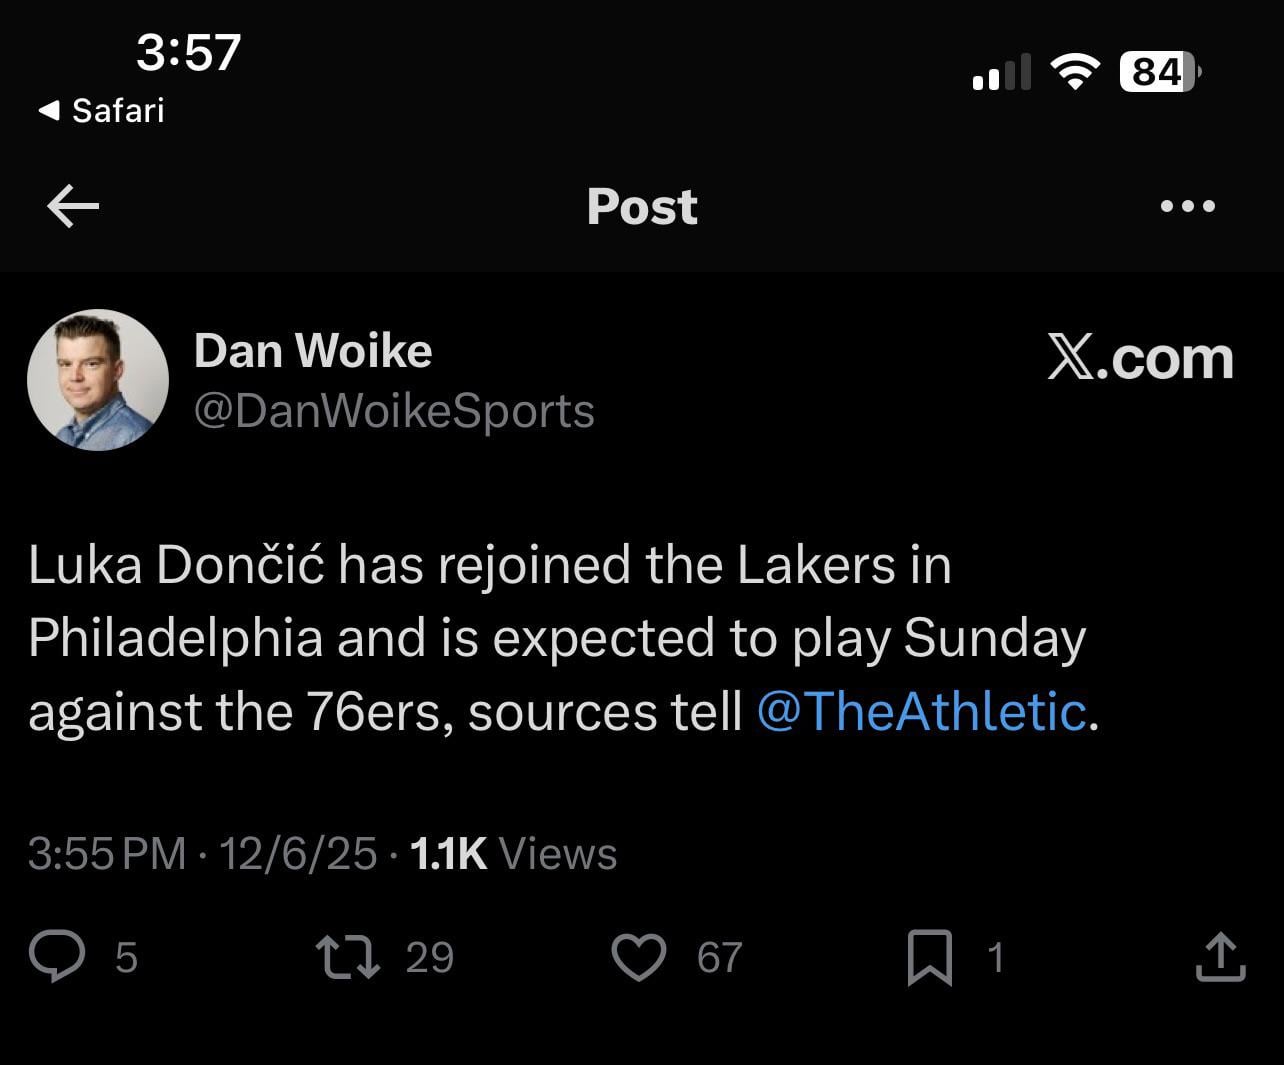
Task: Tap the cellular signal bars icon
Action: pyautogui.click(x=1001, y=73)
